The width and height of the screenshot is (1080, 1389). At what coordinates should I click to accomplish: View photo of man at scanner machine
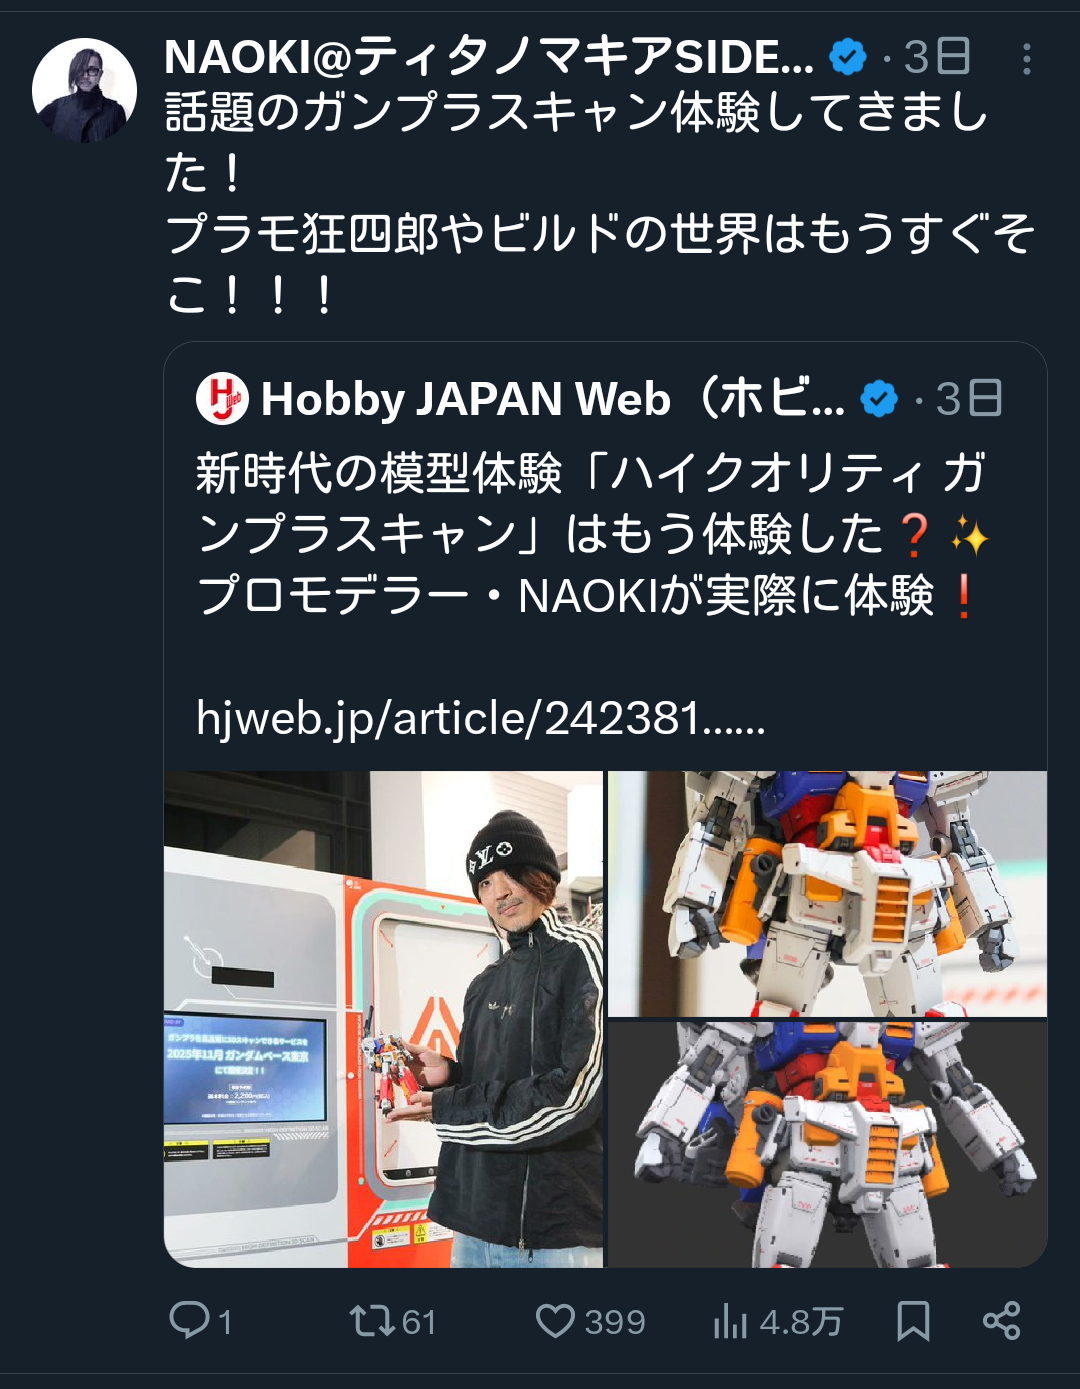click(x=384, y=1019)
